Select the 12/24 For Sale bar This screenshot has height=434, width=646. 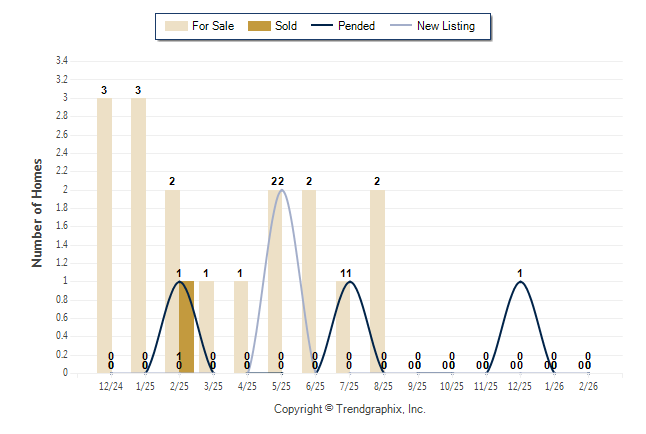click(x=105, y=235)
